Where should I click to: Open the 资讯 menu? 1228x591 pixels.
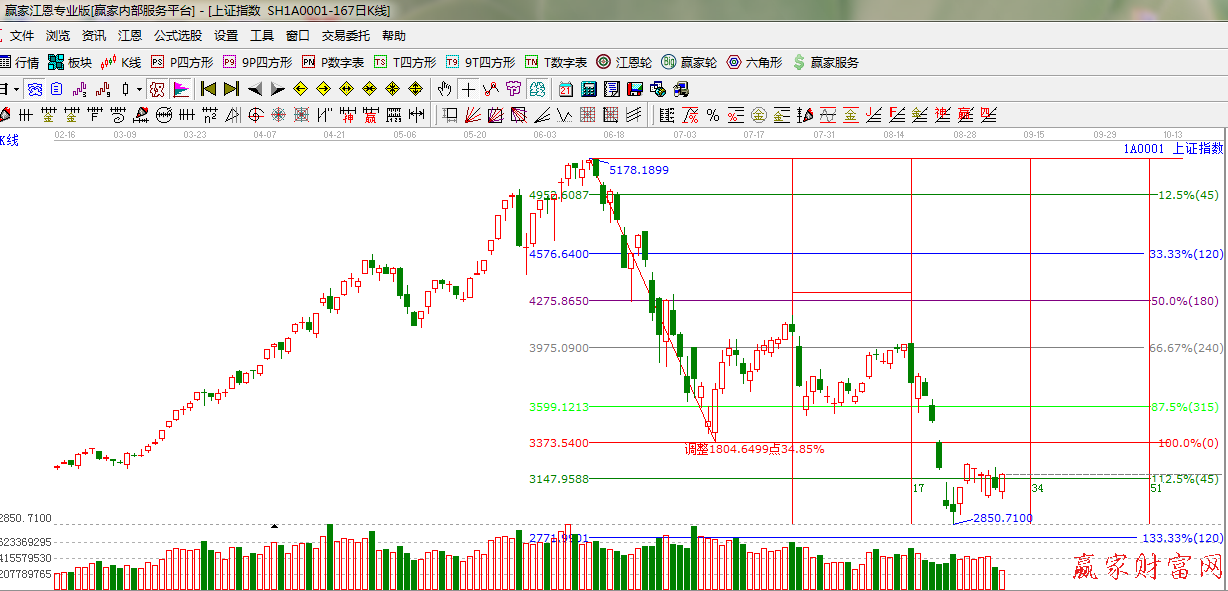tap(94, 36)
